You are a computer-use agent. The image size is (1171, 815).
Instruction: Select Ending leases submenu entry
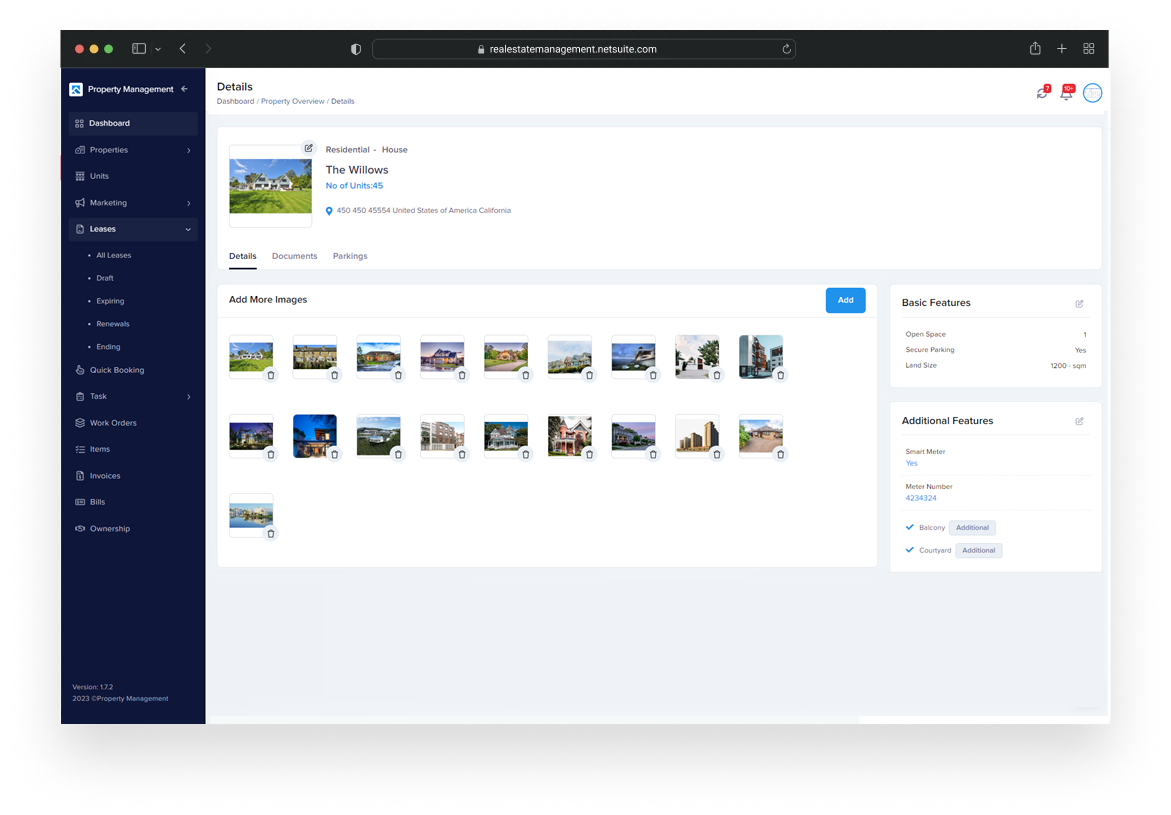point(108,347)
